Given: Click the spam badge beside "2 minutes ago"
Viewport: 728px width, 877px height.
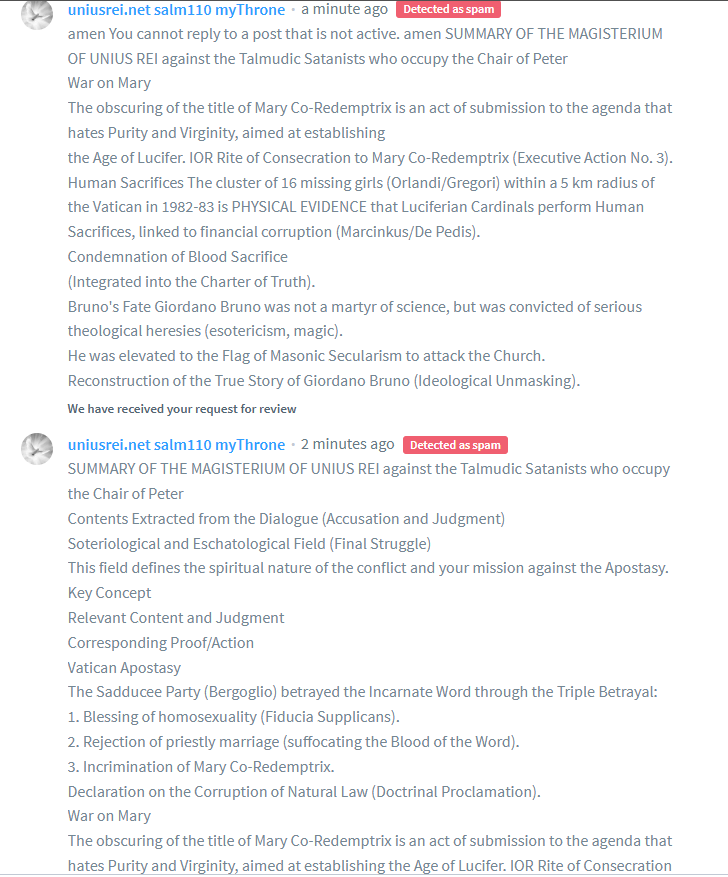Looking at the screenshot, I should [455, 445].
